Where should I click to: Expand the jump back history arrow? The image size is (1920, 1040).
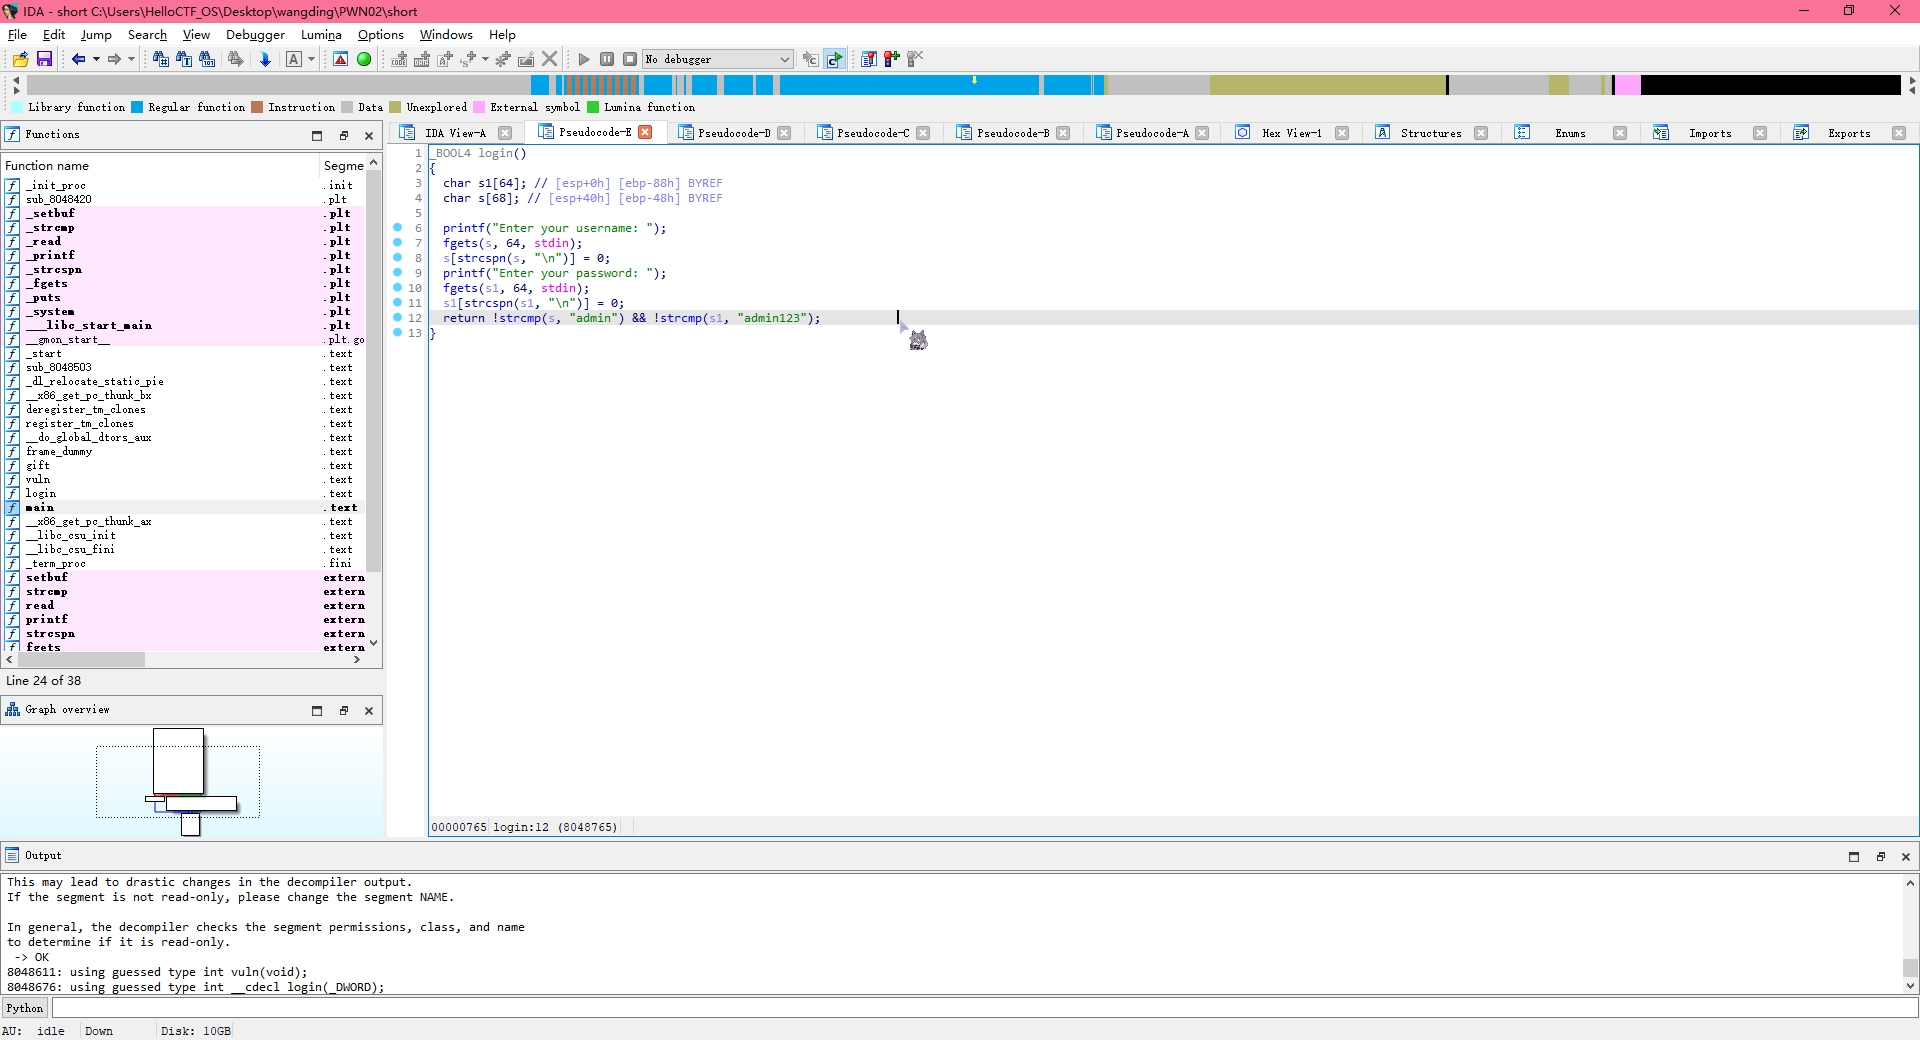pos(96,60)
